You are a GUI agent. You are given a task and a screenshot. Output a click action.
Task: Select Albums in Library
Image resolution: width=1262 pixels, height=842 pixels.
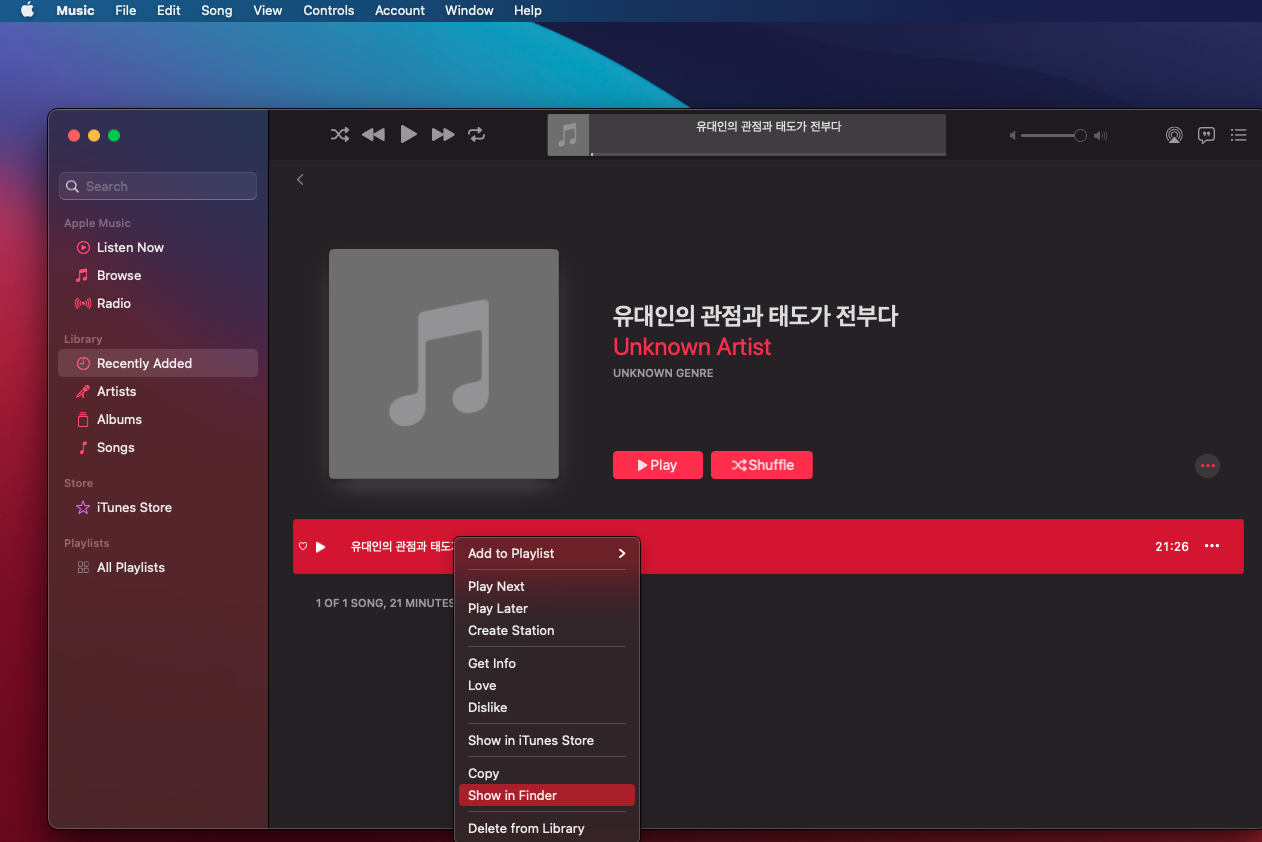coord(119,419)
